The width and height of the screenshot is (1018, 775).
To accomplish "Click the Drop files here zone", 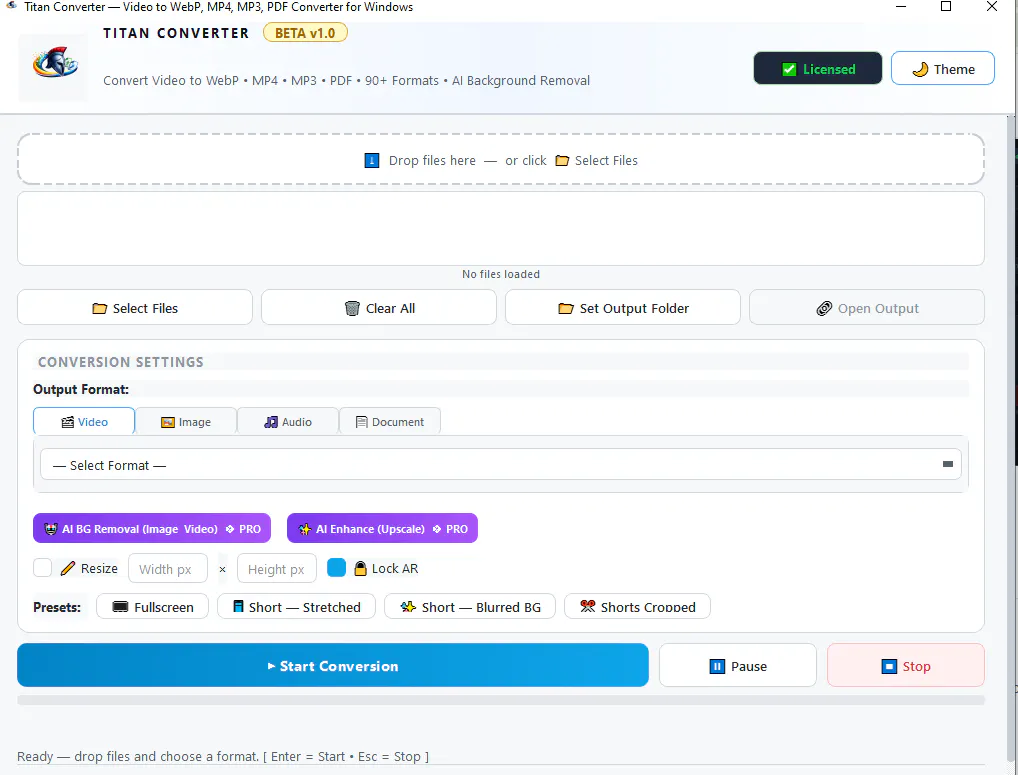I will (x=501, y=160).
